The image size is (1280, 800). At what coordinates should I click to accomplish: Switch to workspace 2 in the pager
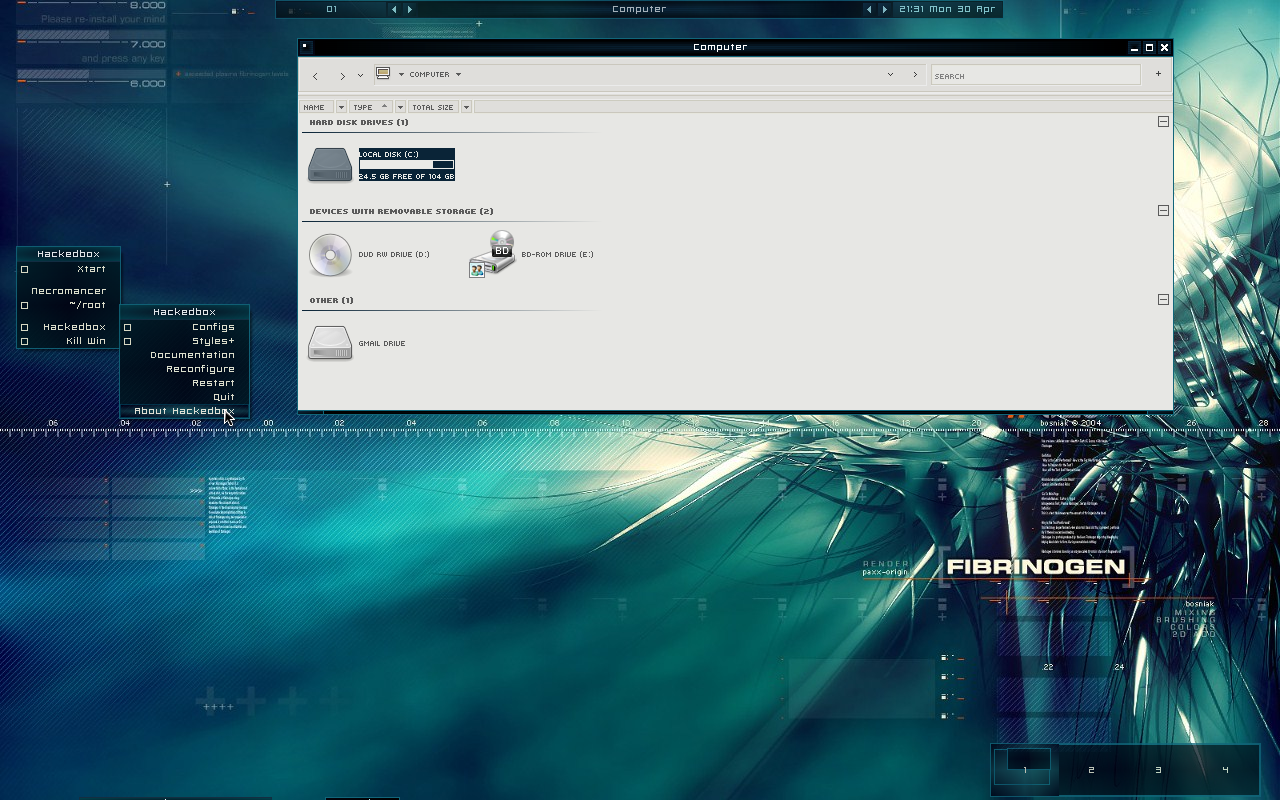1091,769
